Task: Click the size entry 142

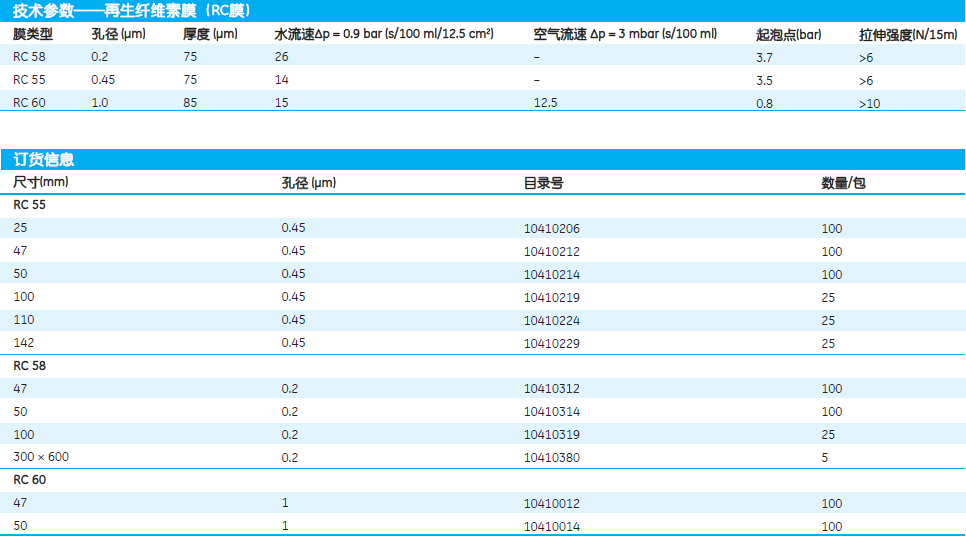Action: (23, 343)
